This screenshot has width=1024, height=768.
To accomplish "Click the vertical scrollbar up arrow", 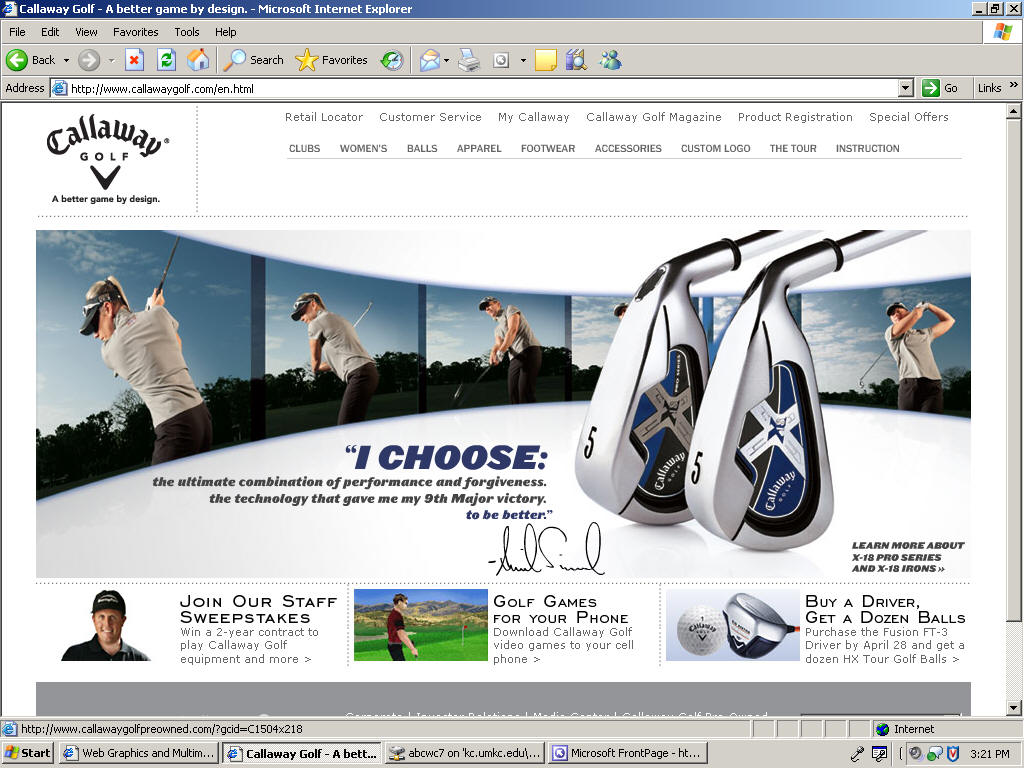I will point(1014,112).
